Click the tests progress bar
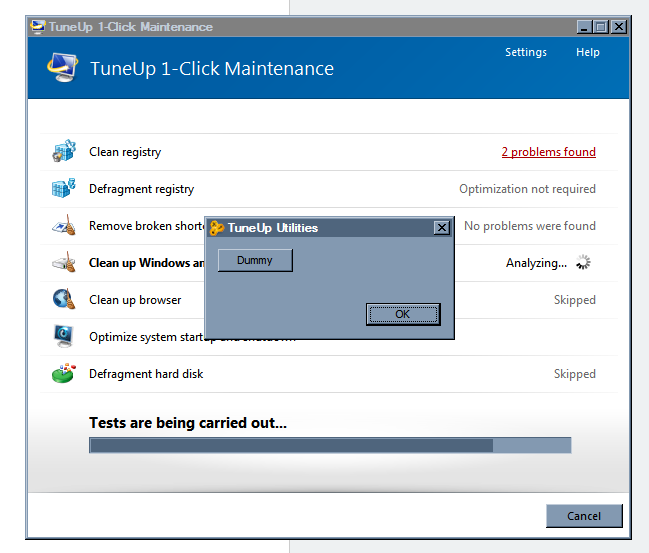Screen dimensions: 649x553 pyautogui.click(x=330, y=445)
